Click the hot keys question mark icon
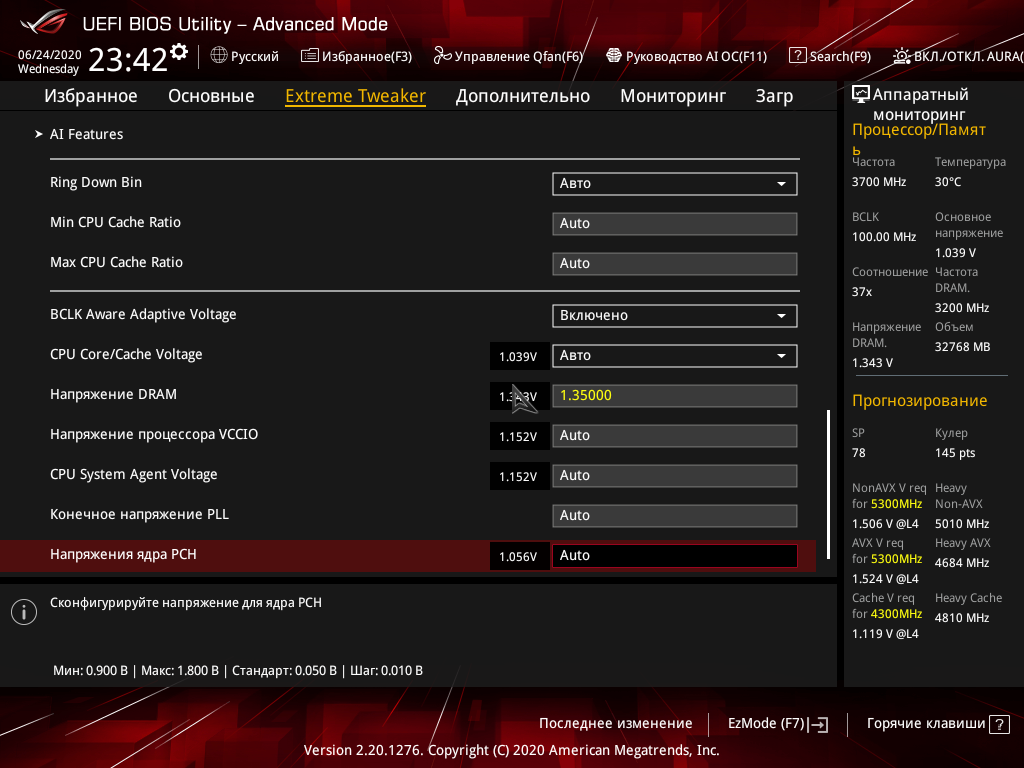This screenshot has width=1024, height=768. click(x=999, y=724)
